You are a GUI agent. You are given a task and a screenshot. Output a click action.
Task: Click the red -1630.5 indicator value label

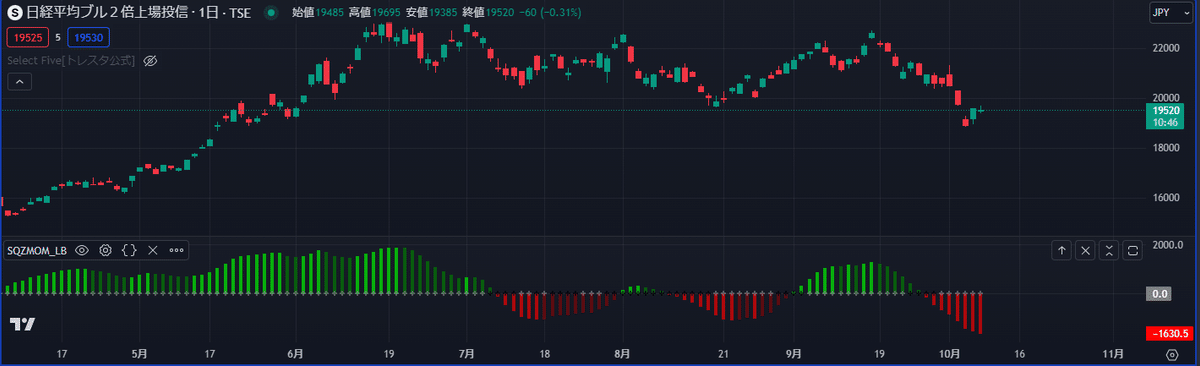point(1168,333)
